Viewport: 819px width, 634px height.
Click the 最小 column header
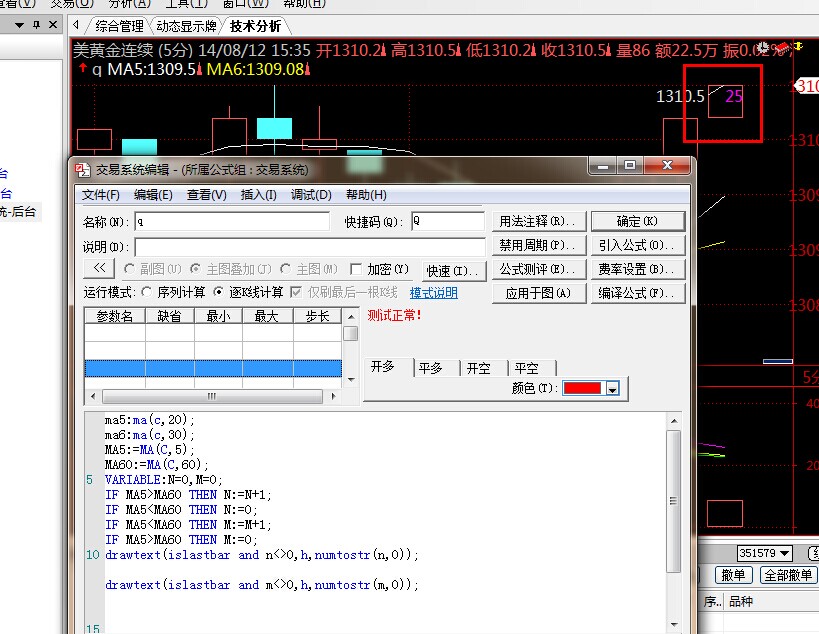(x=218, y=316)
